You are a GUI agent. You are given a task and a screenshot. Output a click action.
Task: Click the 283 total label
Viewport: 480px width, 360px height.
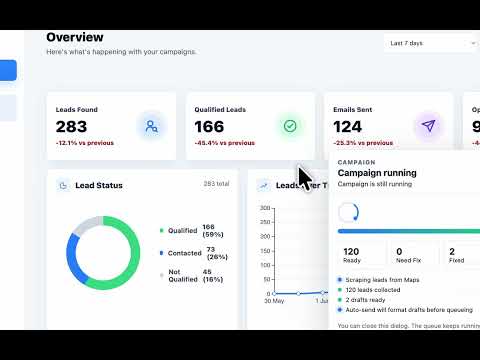216,184
